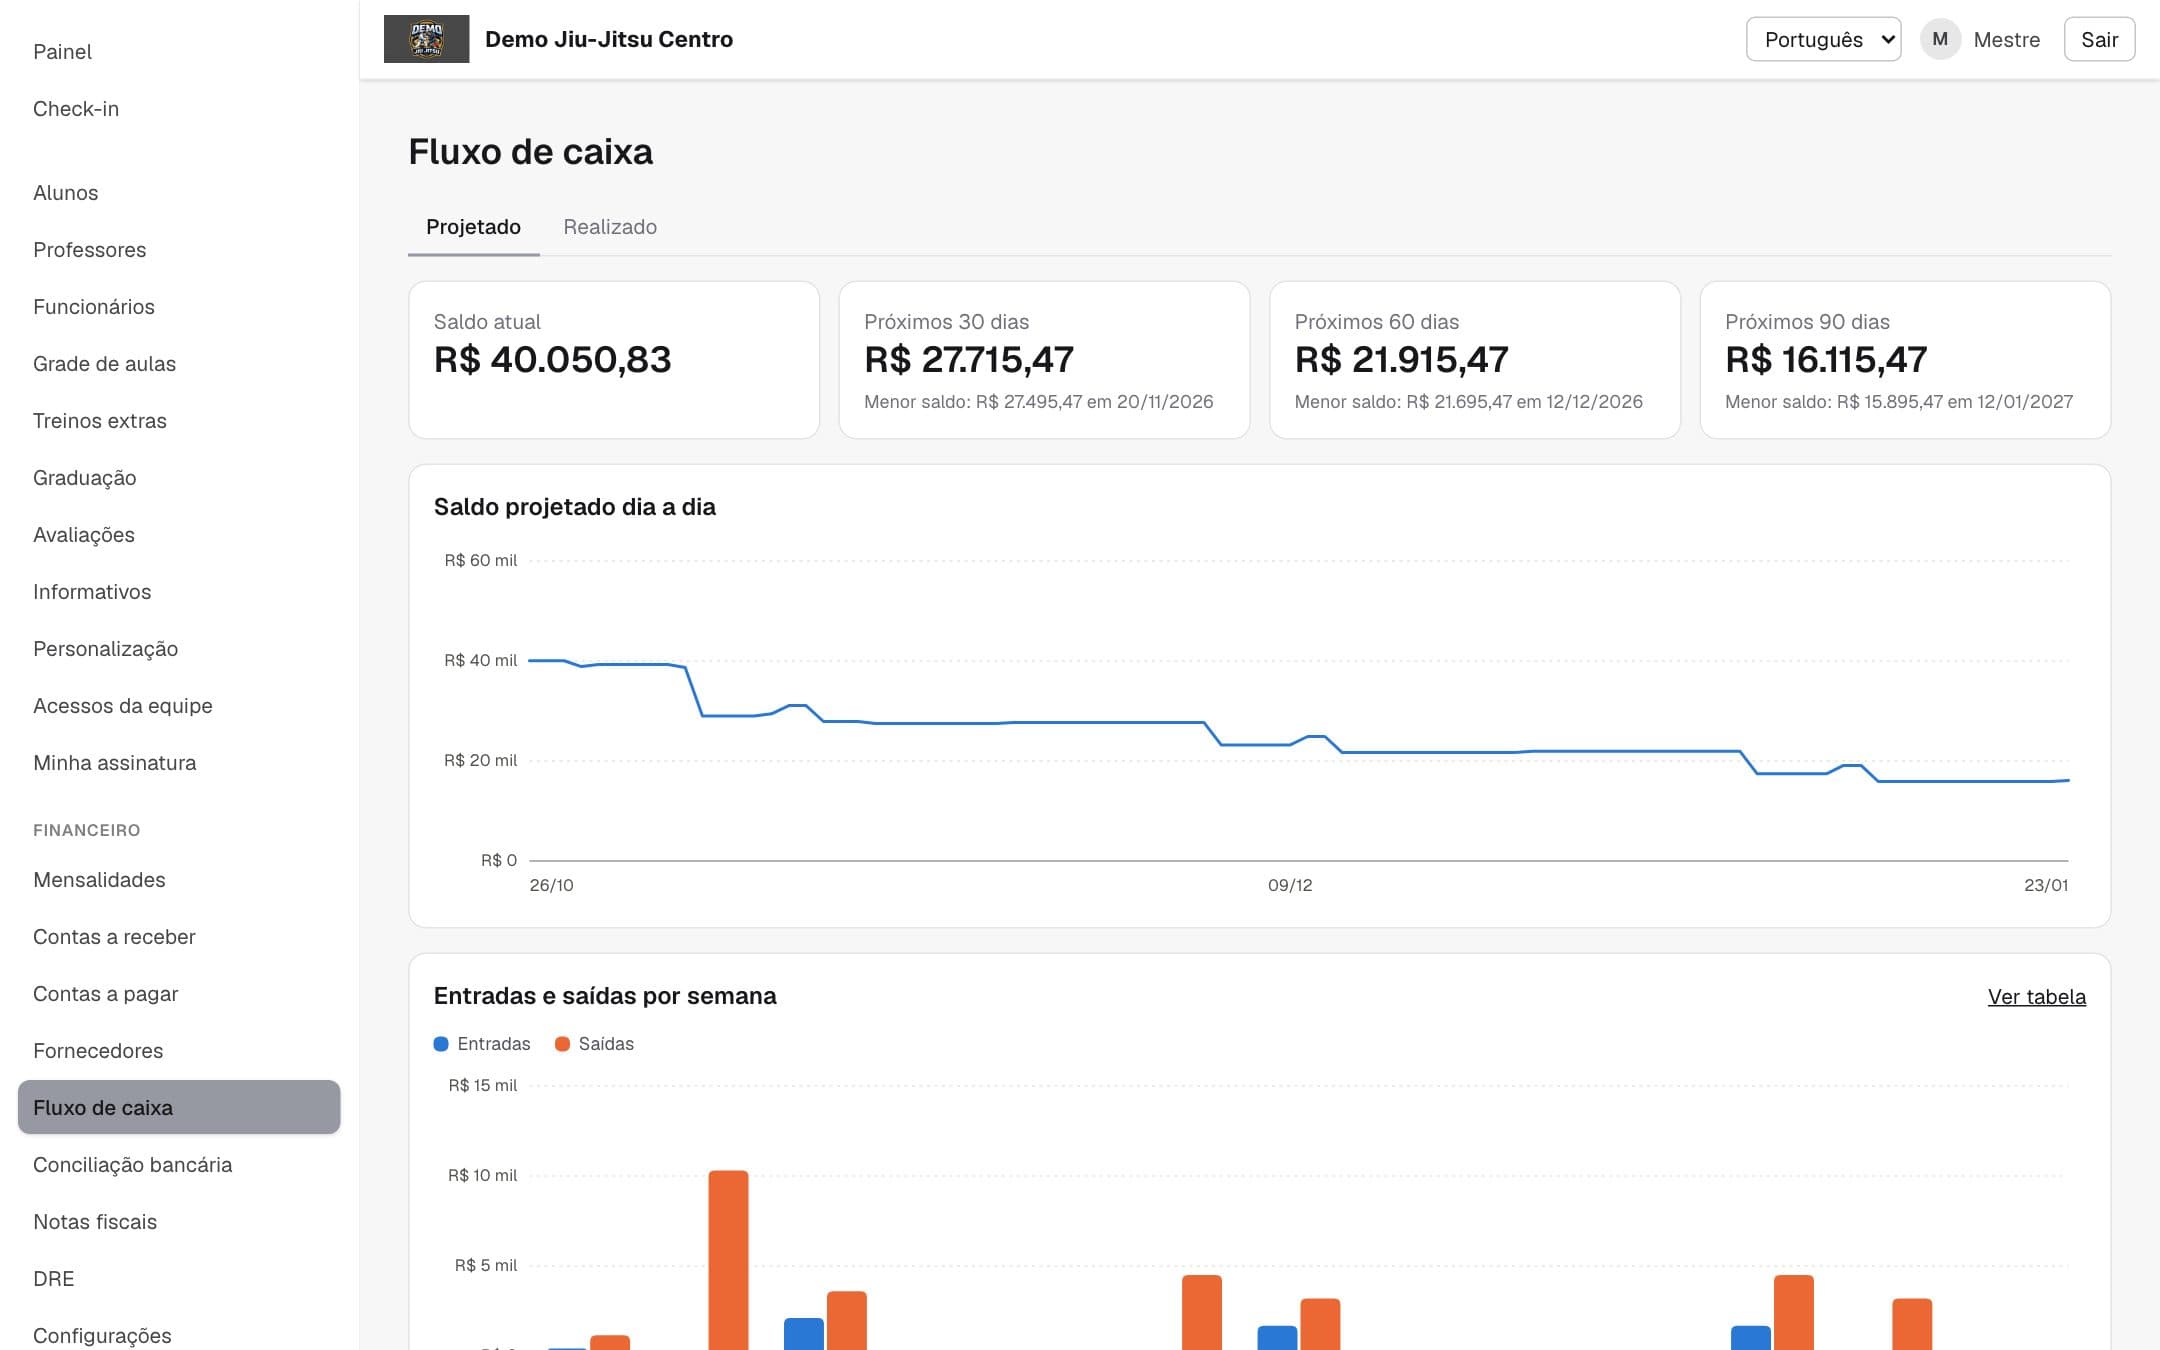
Task: Open the Português language dropdown
Action: (1823, 39)
